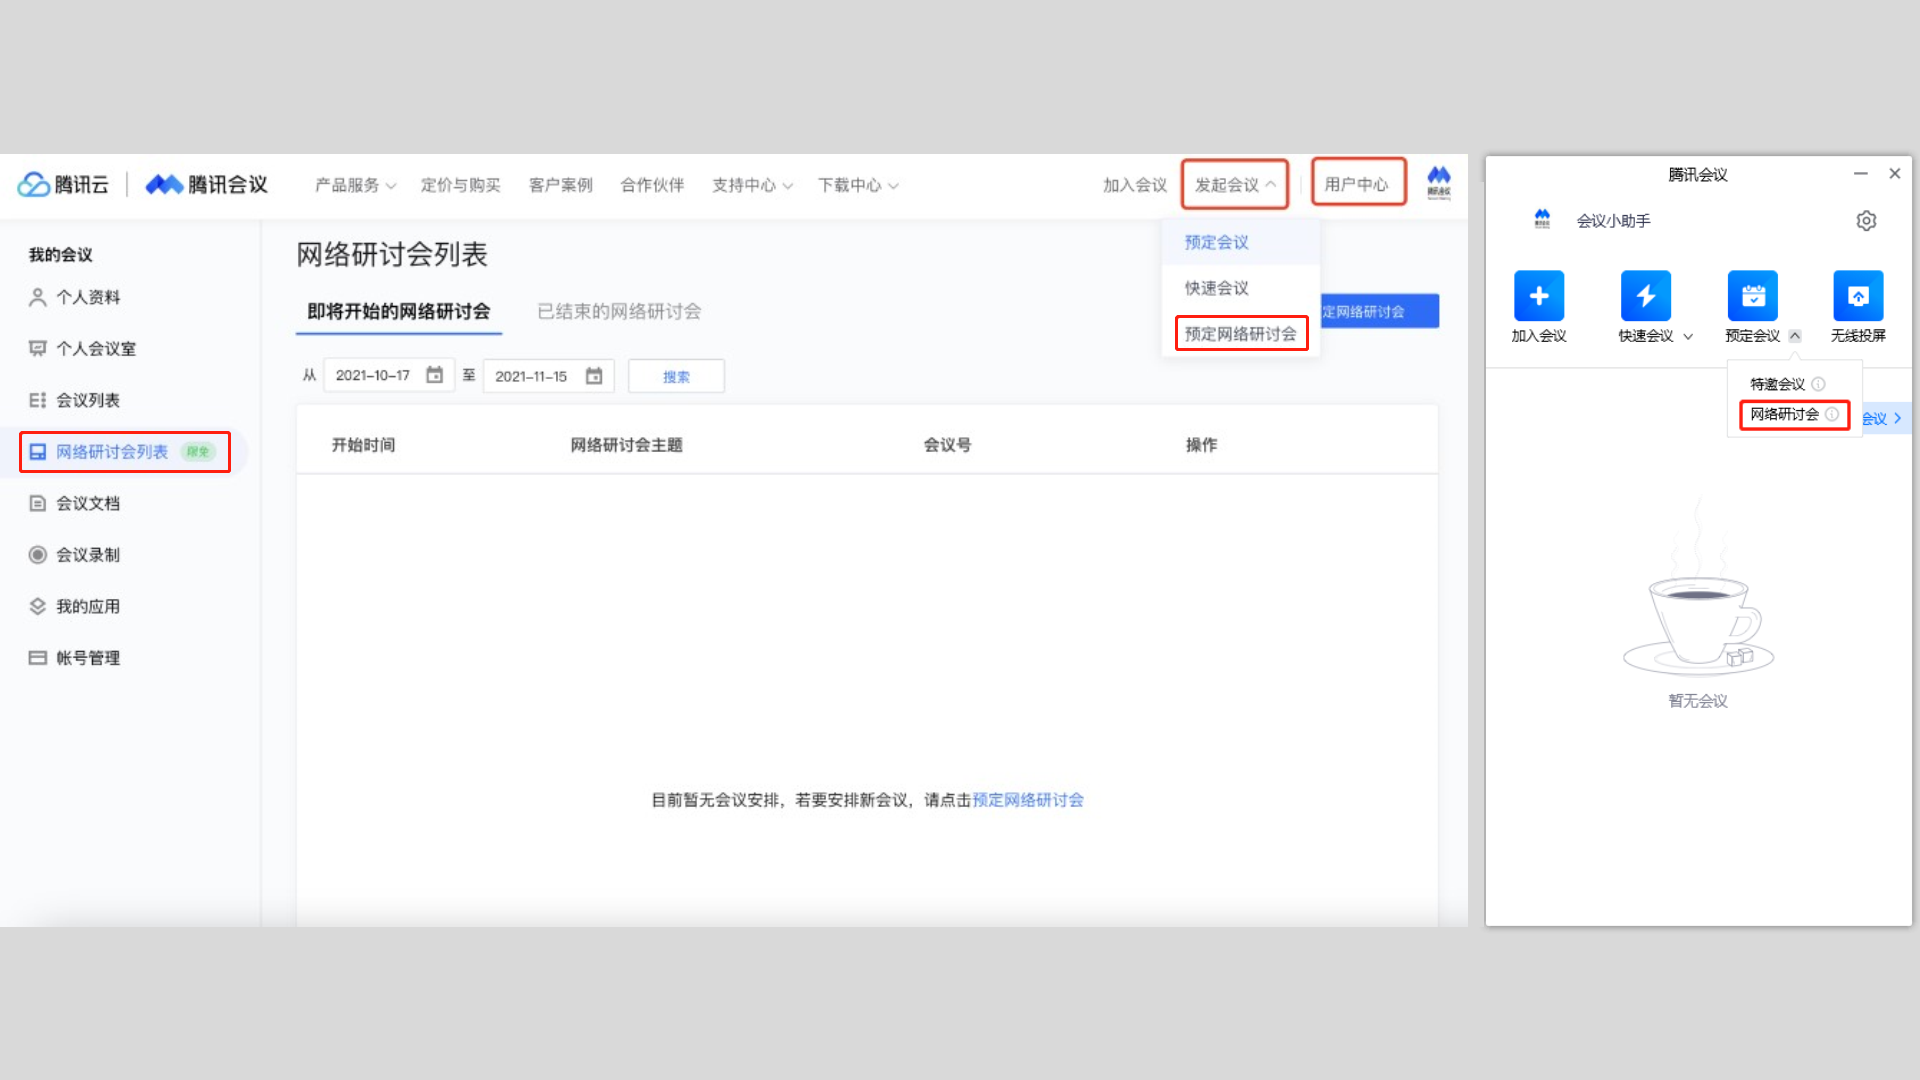
Task: Click the 会议录制 record icon
Action: coord(38,554)
